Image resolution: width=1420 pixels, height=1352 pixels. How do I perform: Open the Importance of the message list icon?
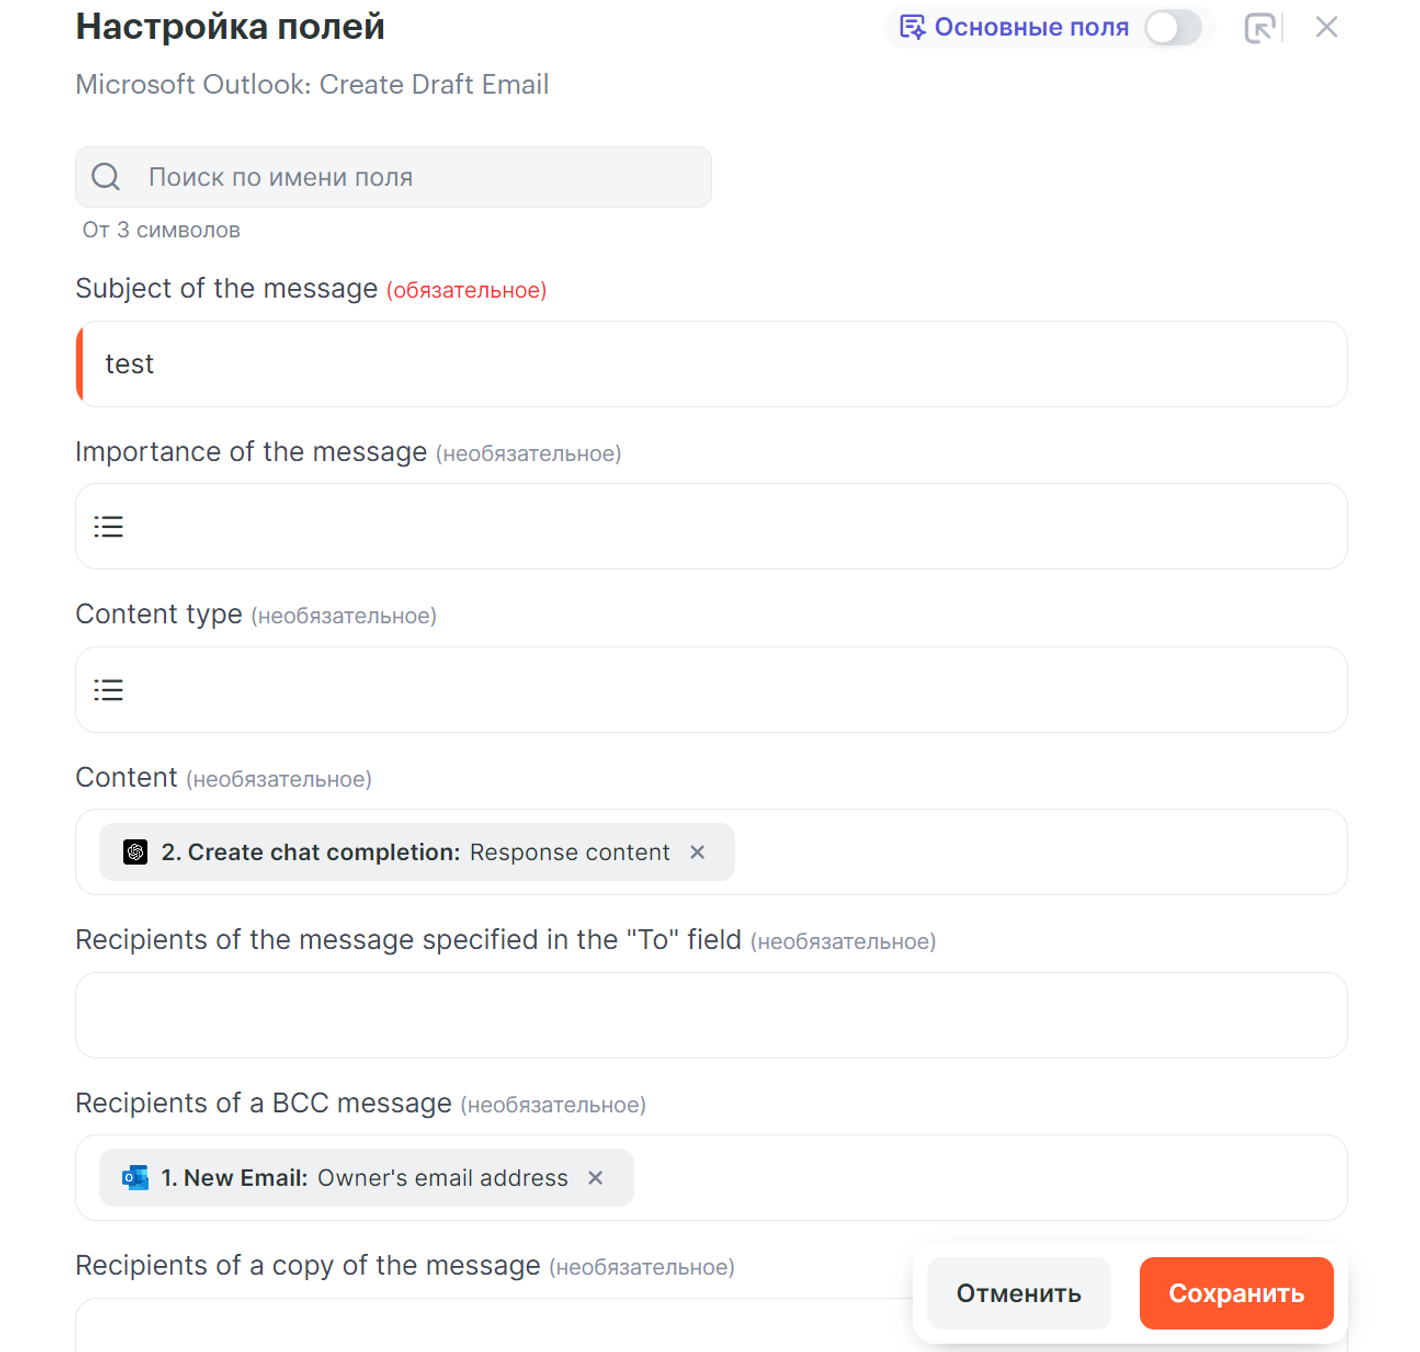tap(109, 527)
